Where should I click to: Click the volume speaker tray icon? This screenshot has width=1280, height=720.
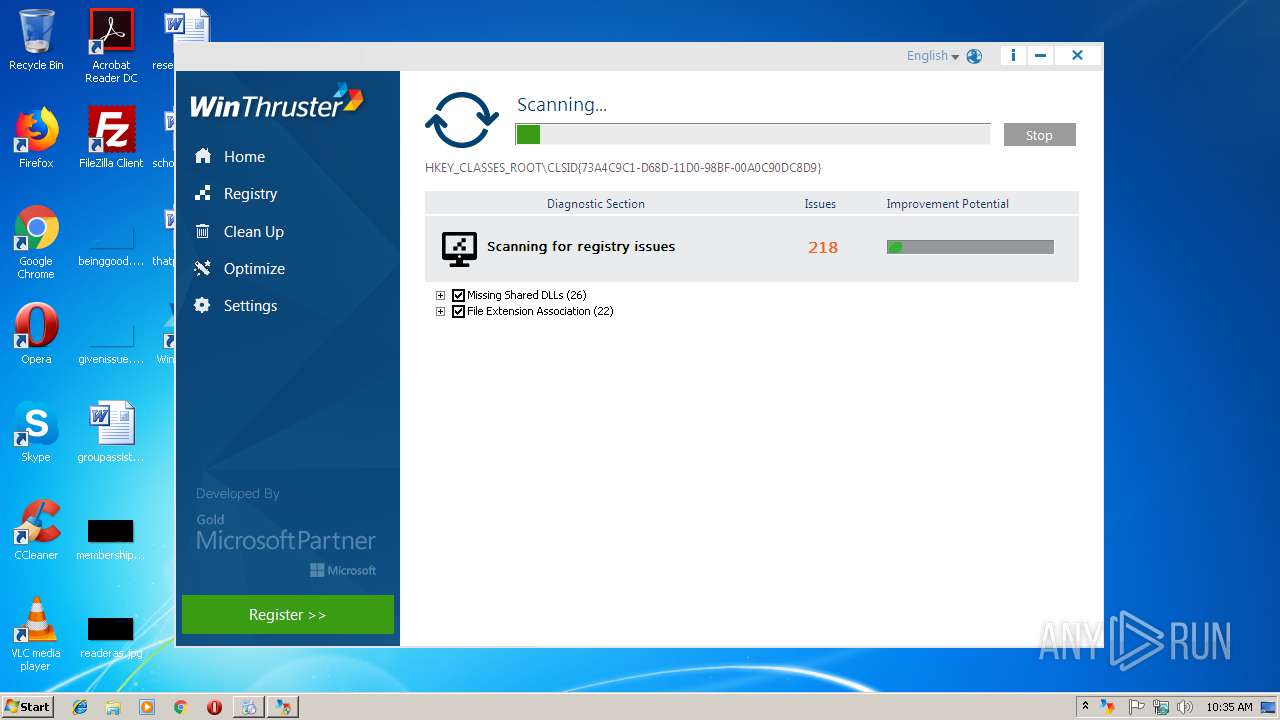point(1185,707)
